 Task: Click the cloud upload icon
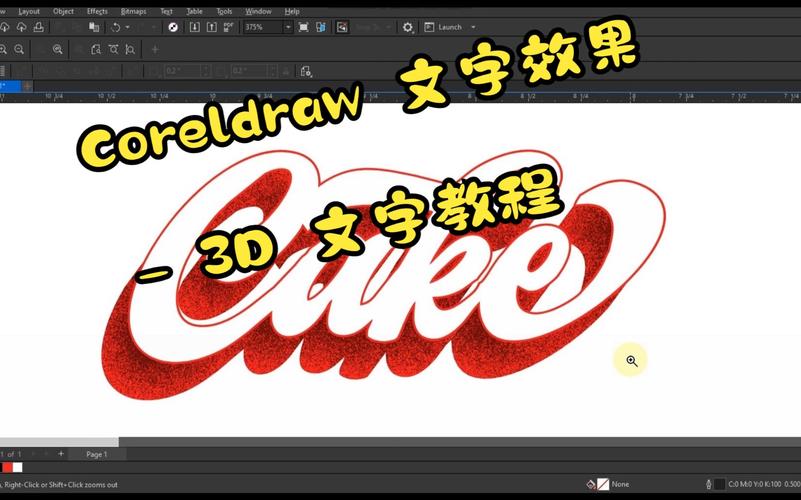tap(21, 27)
